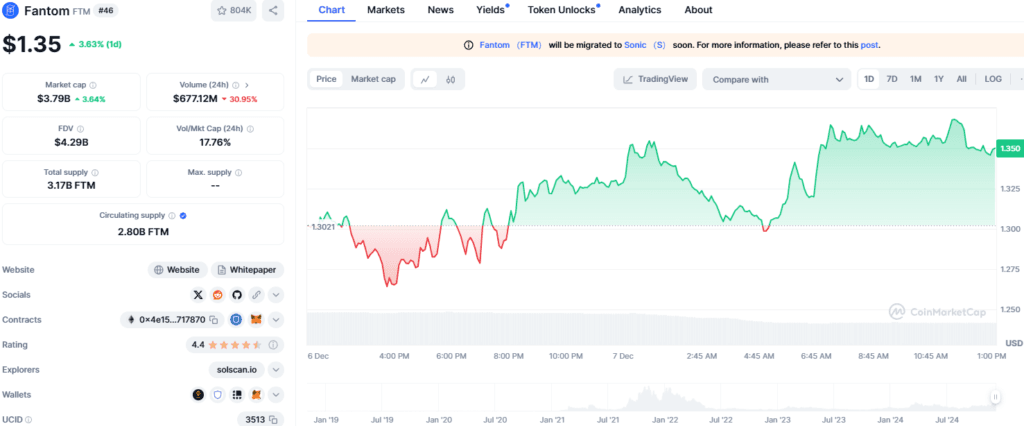The height and width of the screenshot is (426, 1024).
Task: Select the candlestick chart style
Action: coord(450,80)
